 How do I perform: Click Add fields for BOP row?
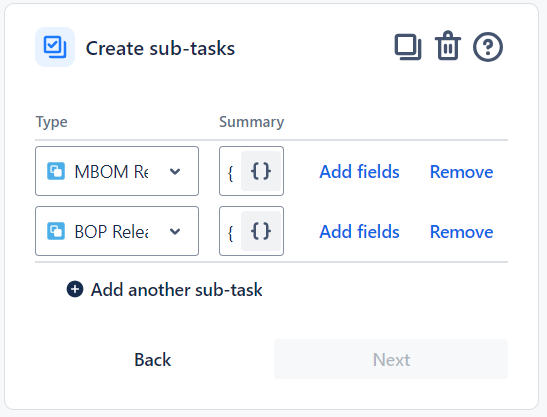point(359,231)
